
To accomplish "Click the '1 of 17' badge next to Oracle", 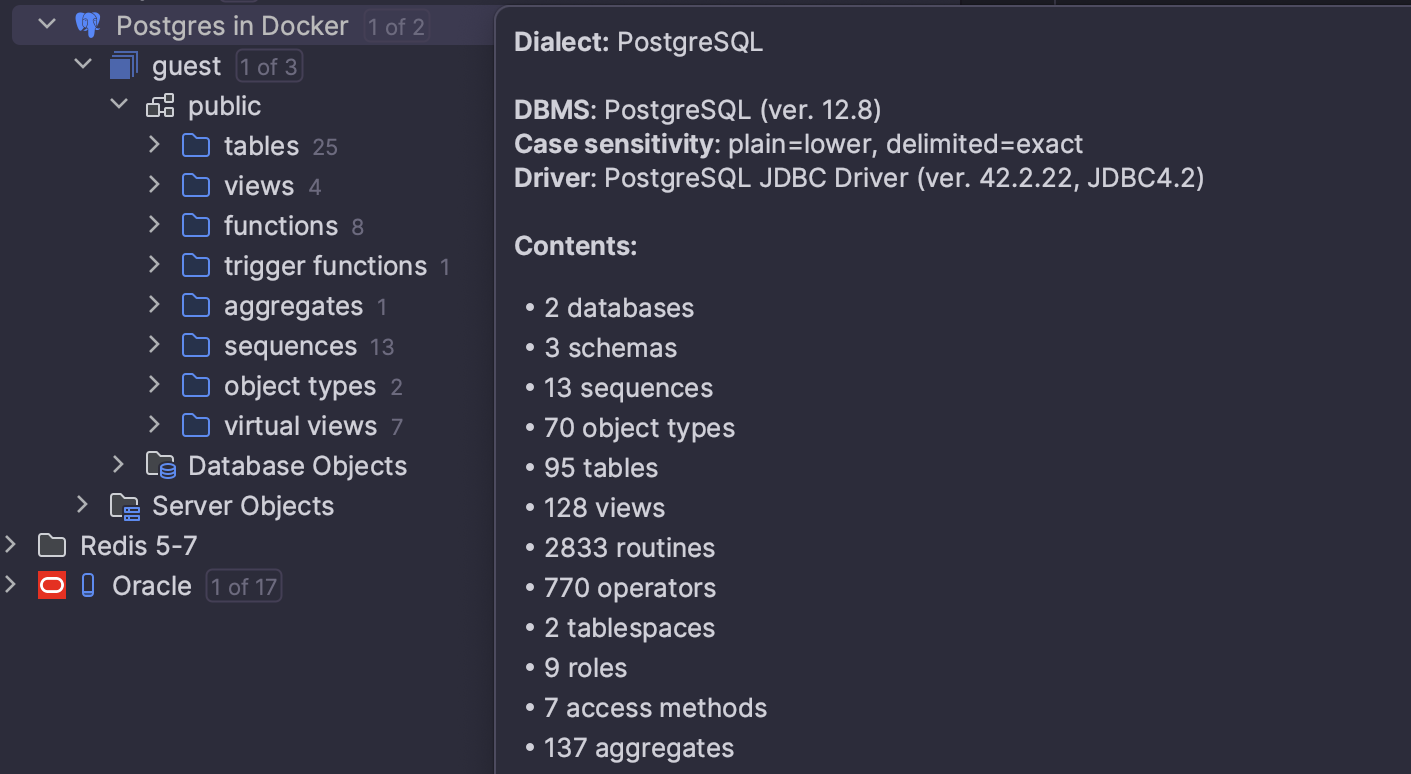I will point(243,585).
